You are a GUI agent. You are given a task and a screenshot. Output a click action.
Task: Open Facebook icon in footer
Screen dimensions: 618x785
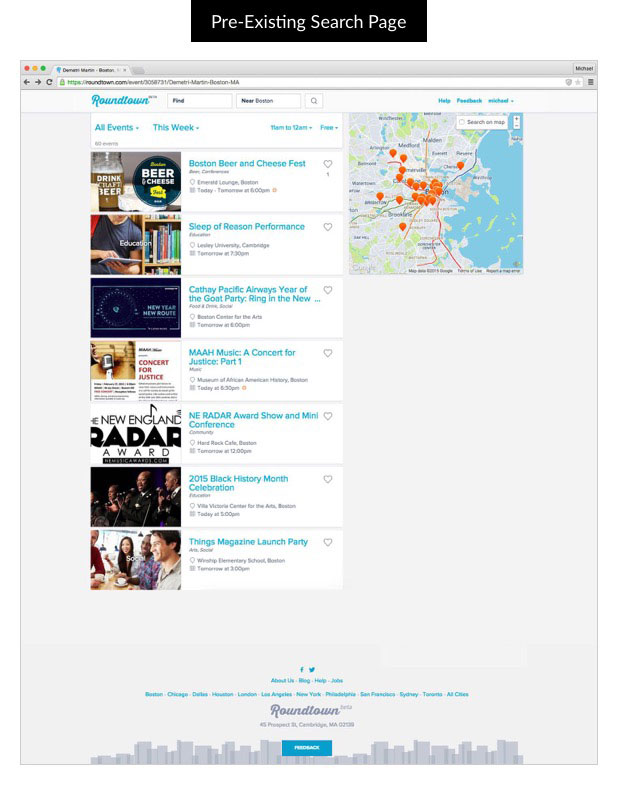coord(301,669)
